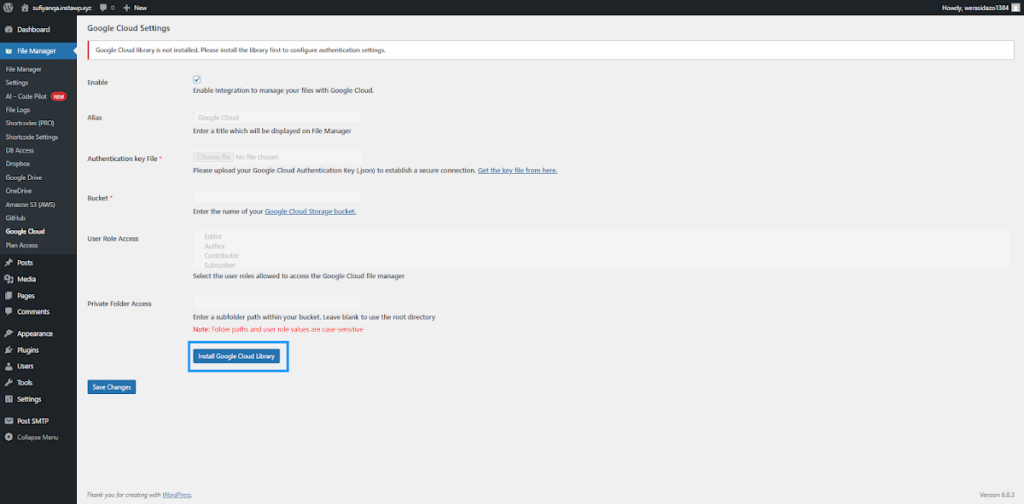Click the WordPress logo in admin bar
This screenshot has width=1024, height=504.
click(8, 7)
